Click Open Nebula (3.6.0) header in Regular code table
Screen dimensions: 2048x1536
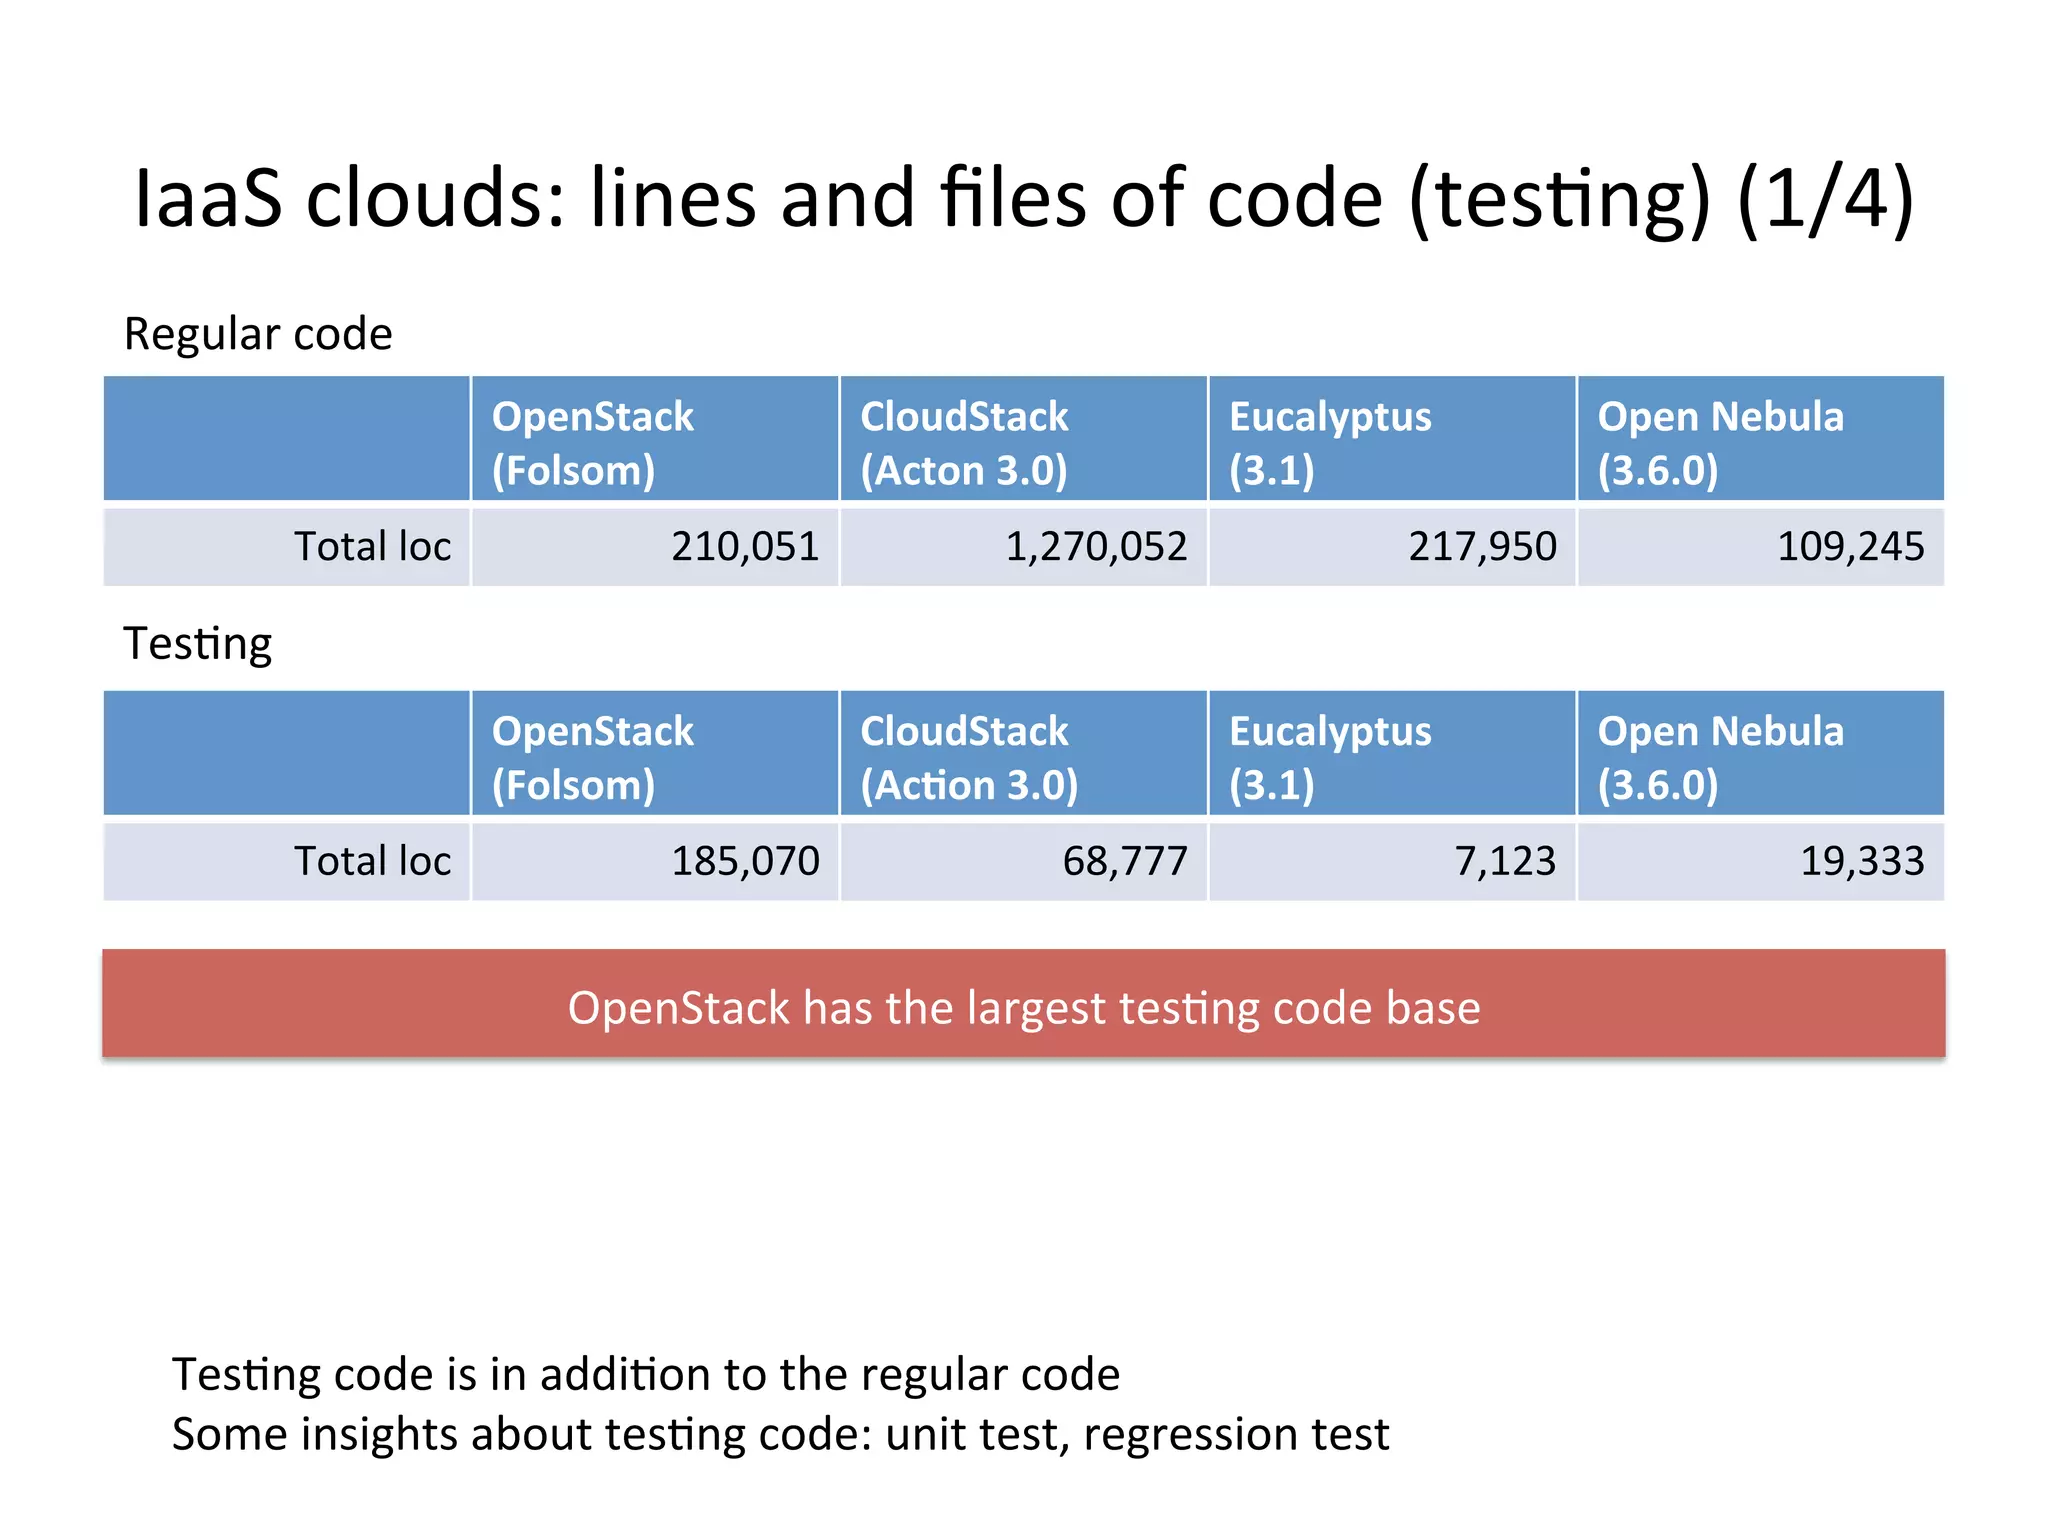(1760, 441)
